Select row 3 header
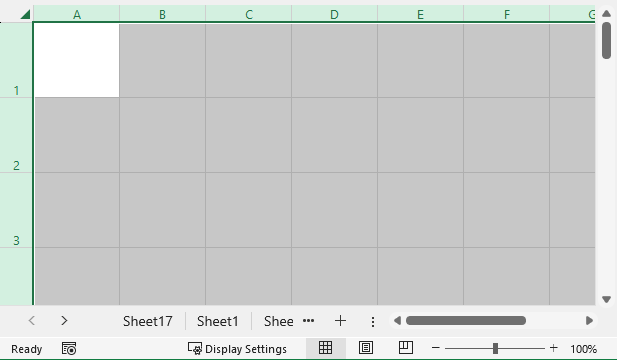This screenshot has height=360, width=617. pos(16,210)
